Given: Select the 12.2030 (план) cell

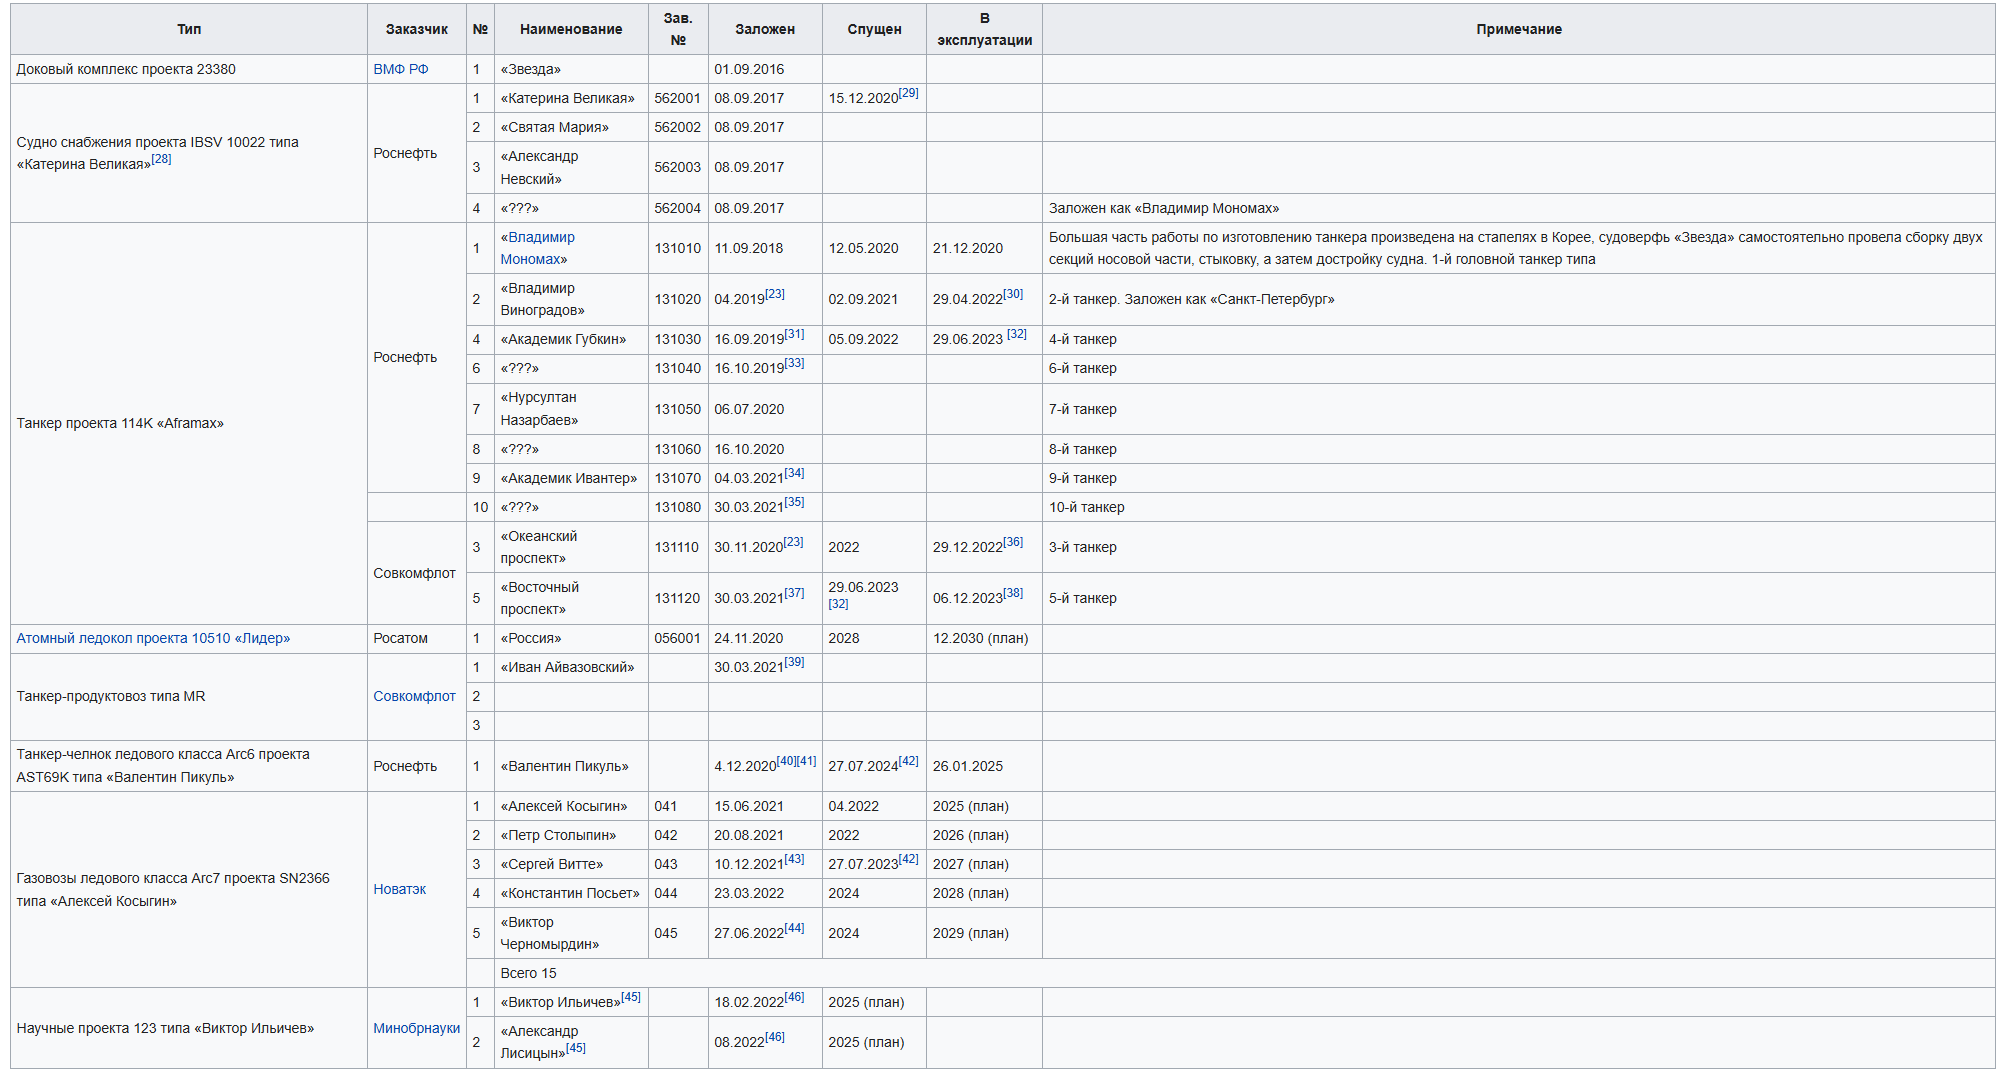Looking at the screenshot, I should click(984, 638).
